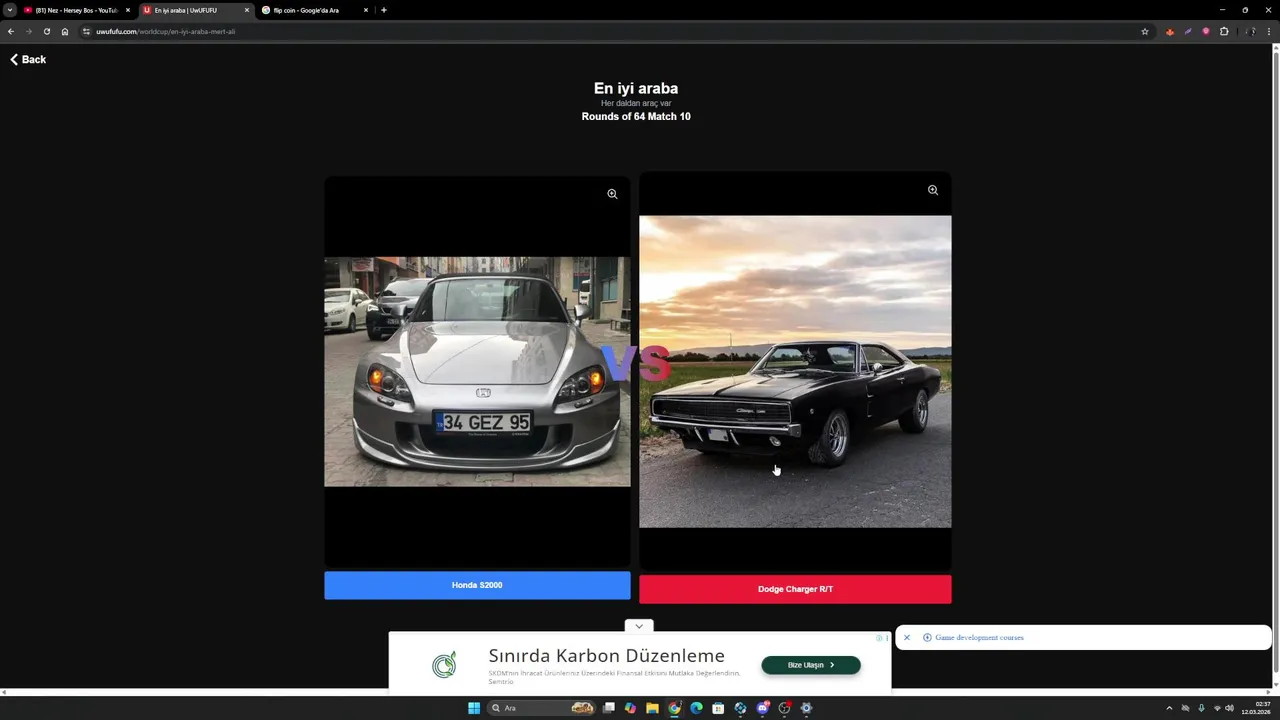Open the tab search dropdown
The width and height of the screenshot is (1280, 720).
pyautogui.click(x=10, y=10)
